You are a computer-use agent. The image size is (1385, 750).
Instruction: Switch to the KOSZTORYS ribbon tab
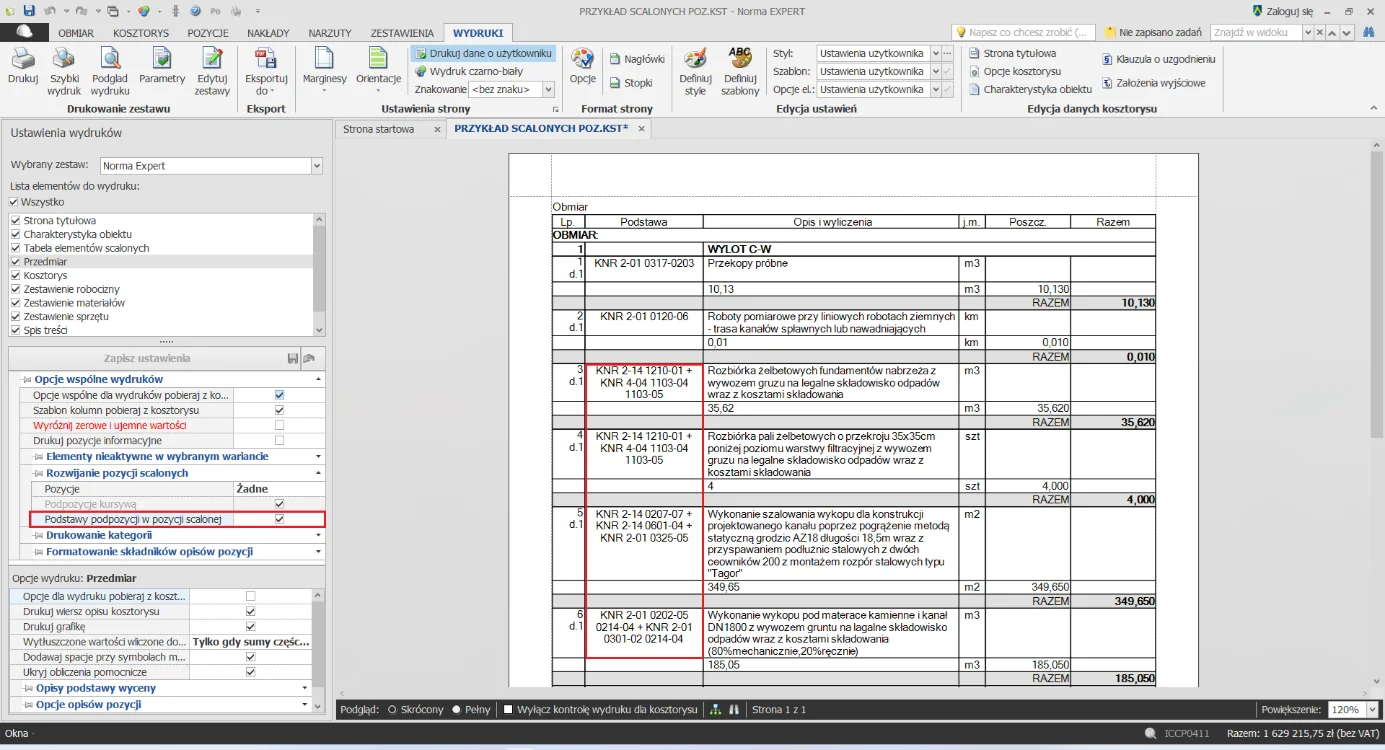click(140, 33)
